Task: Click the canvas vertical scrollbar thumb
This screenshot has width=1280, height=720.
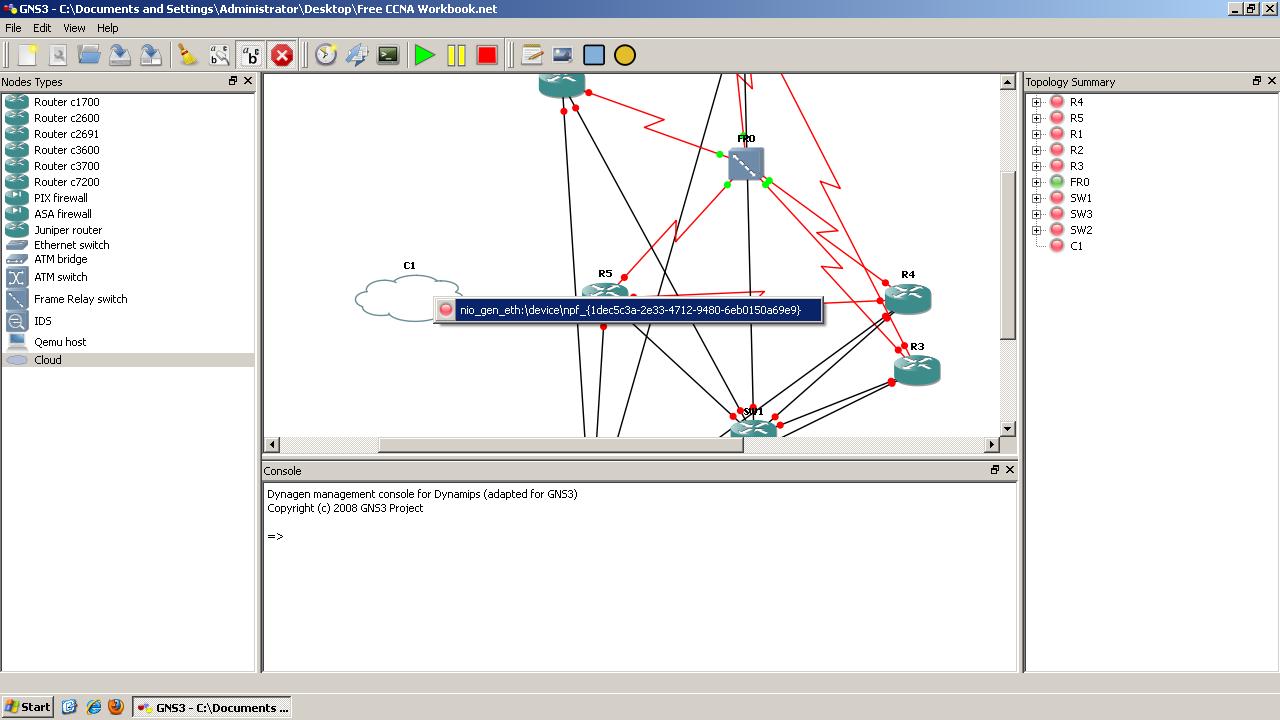Action: (1008, 255)
